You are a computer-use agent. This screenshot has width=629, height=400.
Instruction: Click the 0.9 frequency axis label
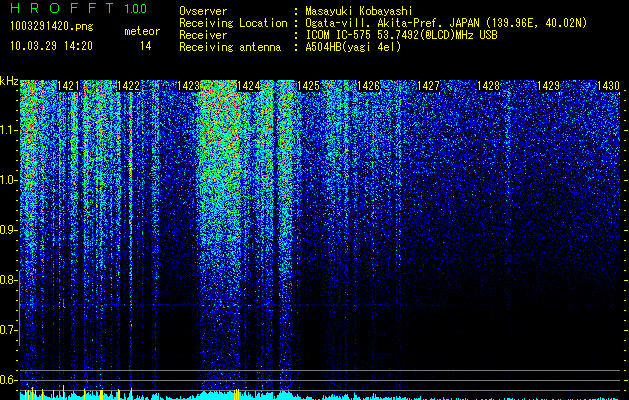tap(8, 230)
